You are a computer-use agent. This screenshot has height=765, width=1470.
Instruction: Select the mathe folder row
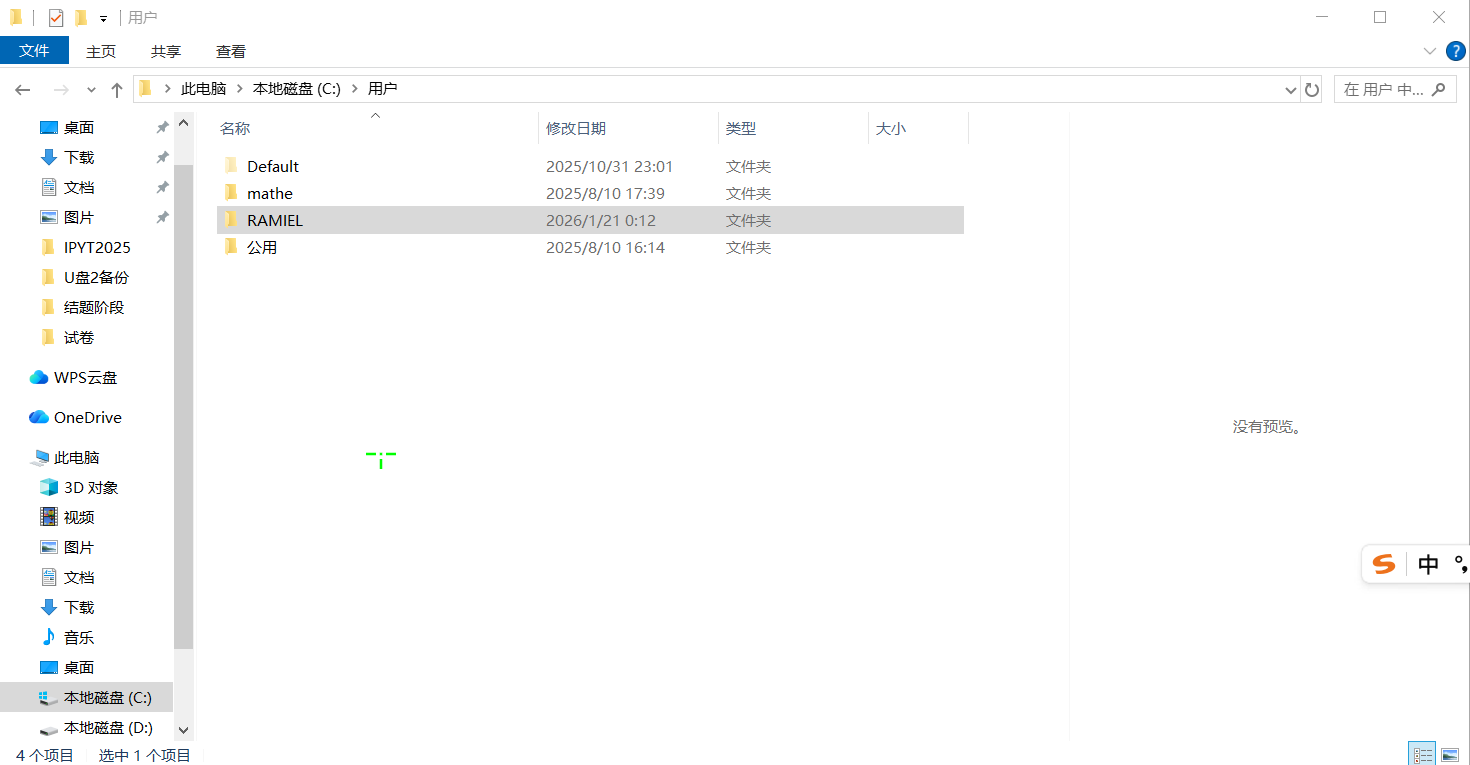590,193
